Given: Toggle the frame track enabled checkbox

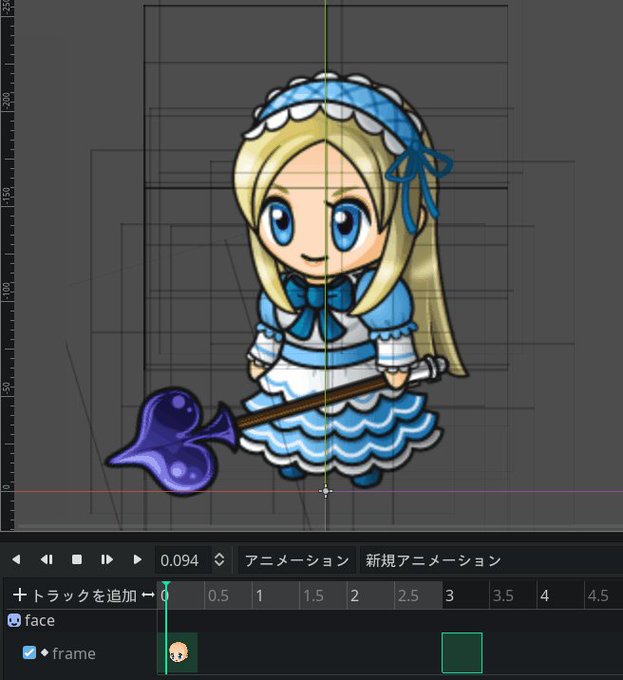Looking at the screenshot, I should (x=29, y=653).
